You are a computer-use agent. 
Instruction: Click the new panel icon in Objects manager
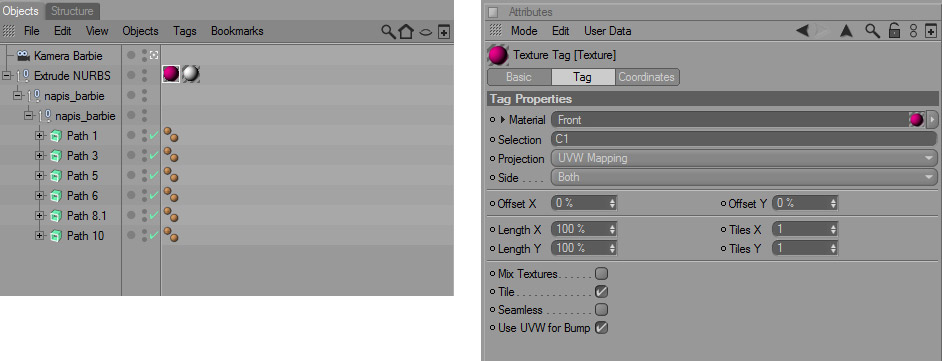click(444, 31)
